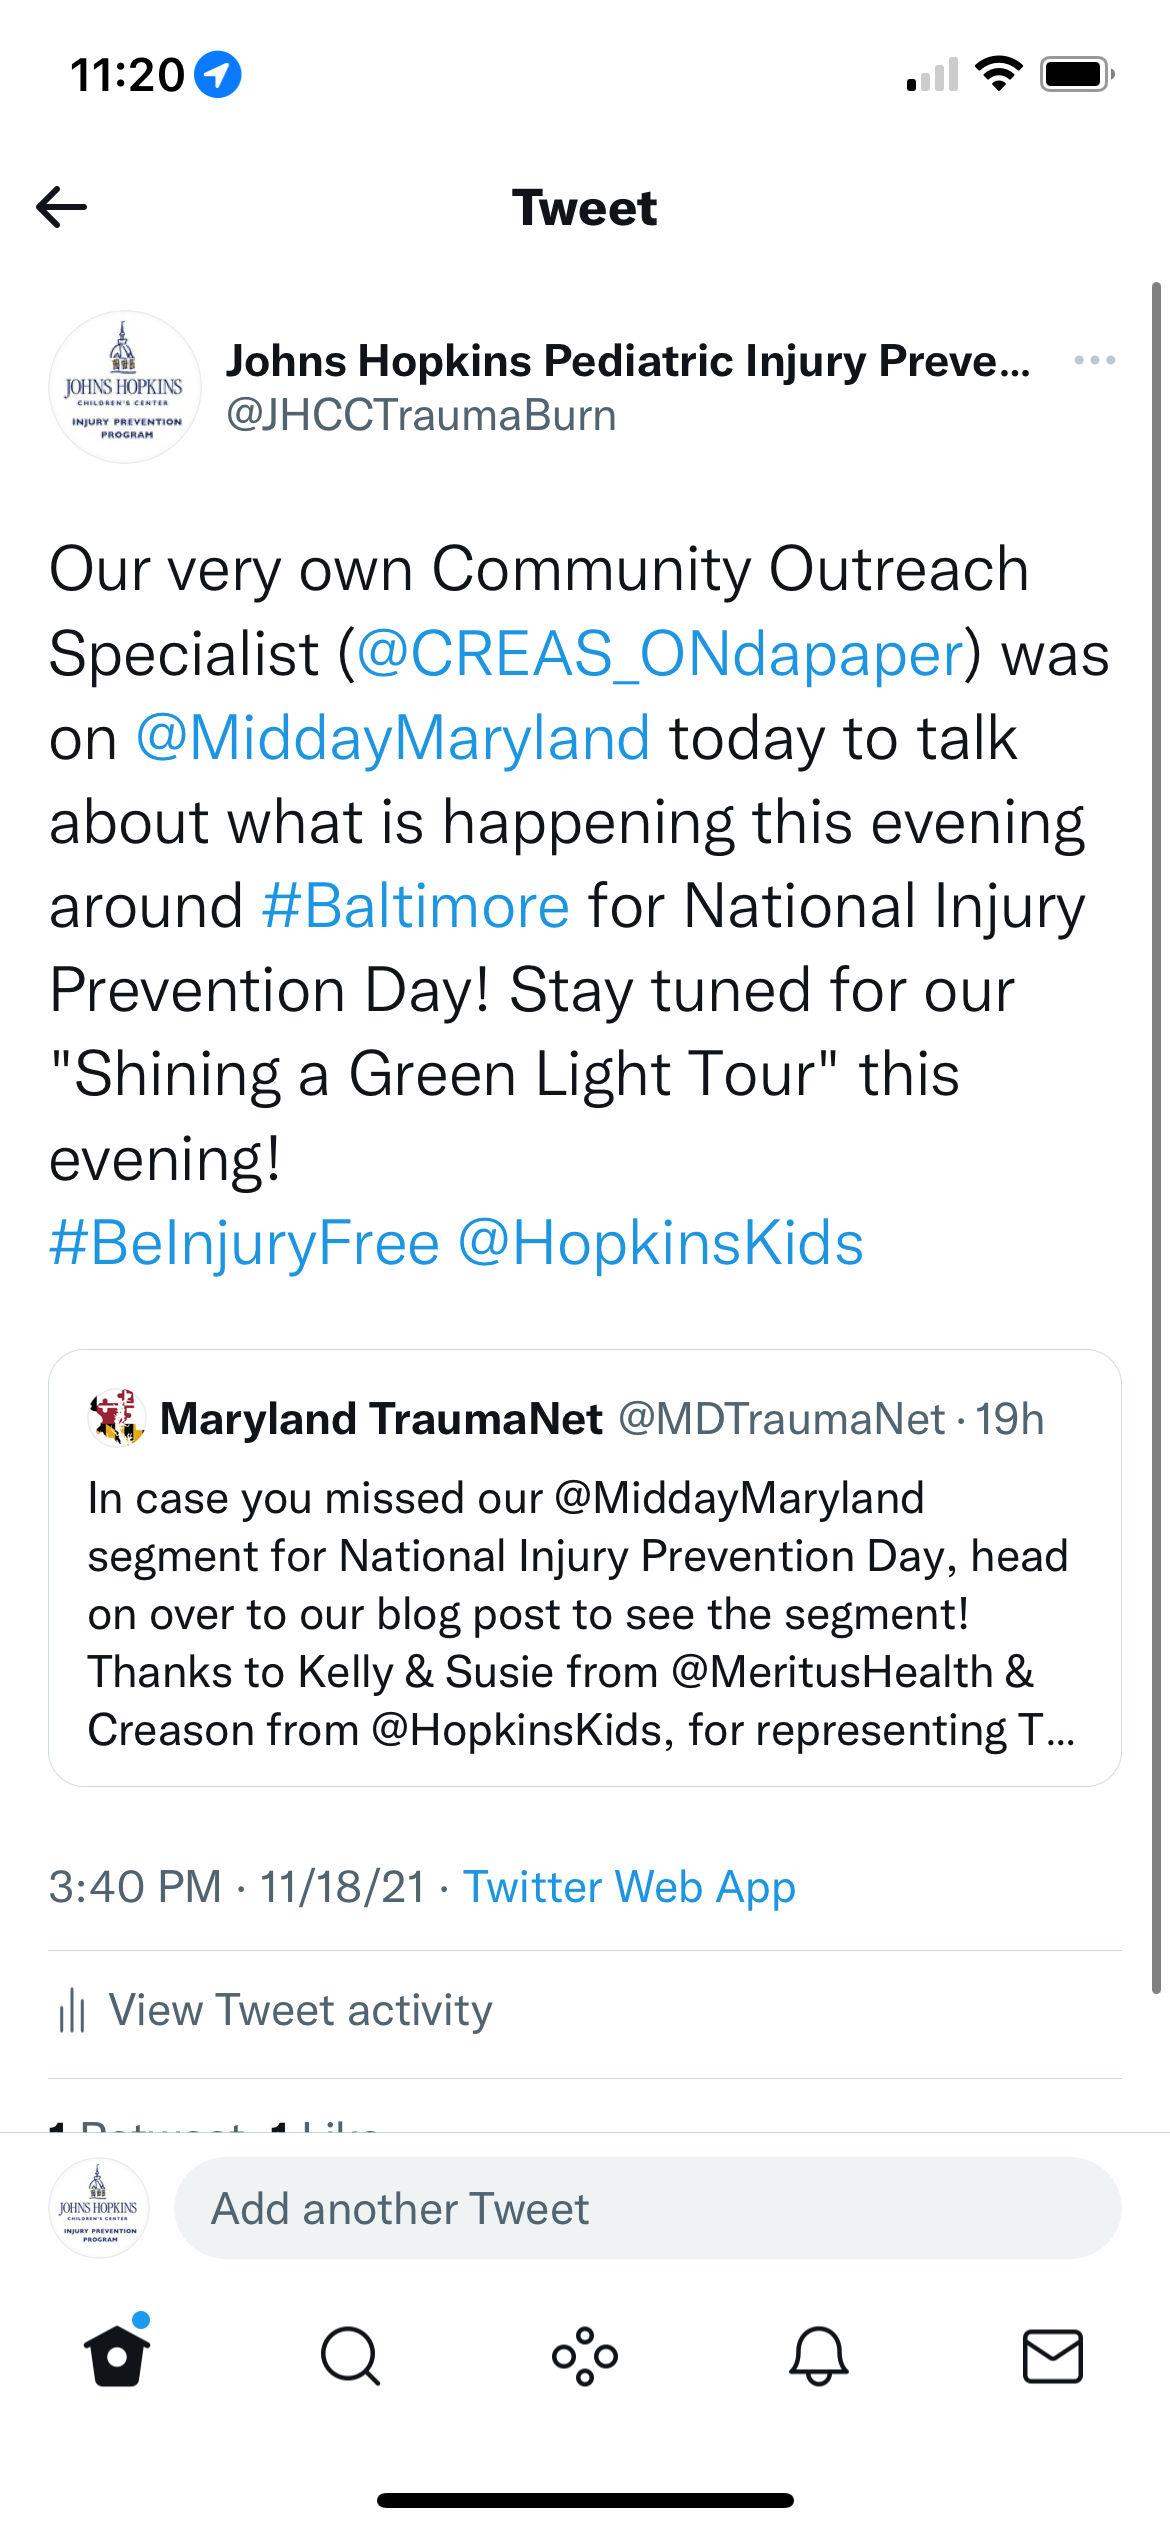The height and width of the screenshot is (2532, 1170).
Task: Open the Notifications bell tab
Action: [819, 2356]
